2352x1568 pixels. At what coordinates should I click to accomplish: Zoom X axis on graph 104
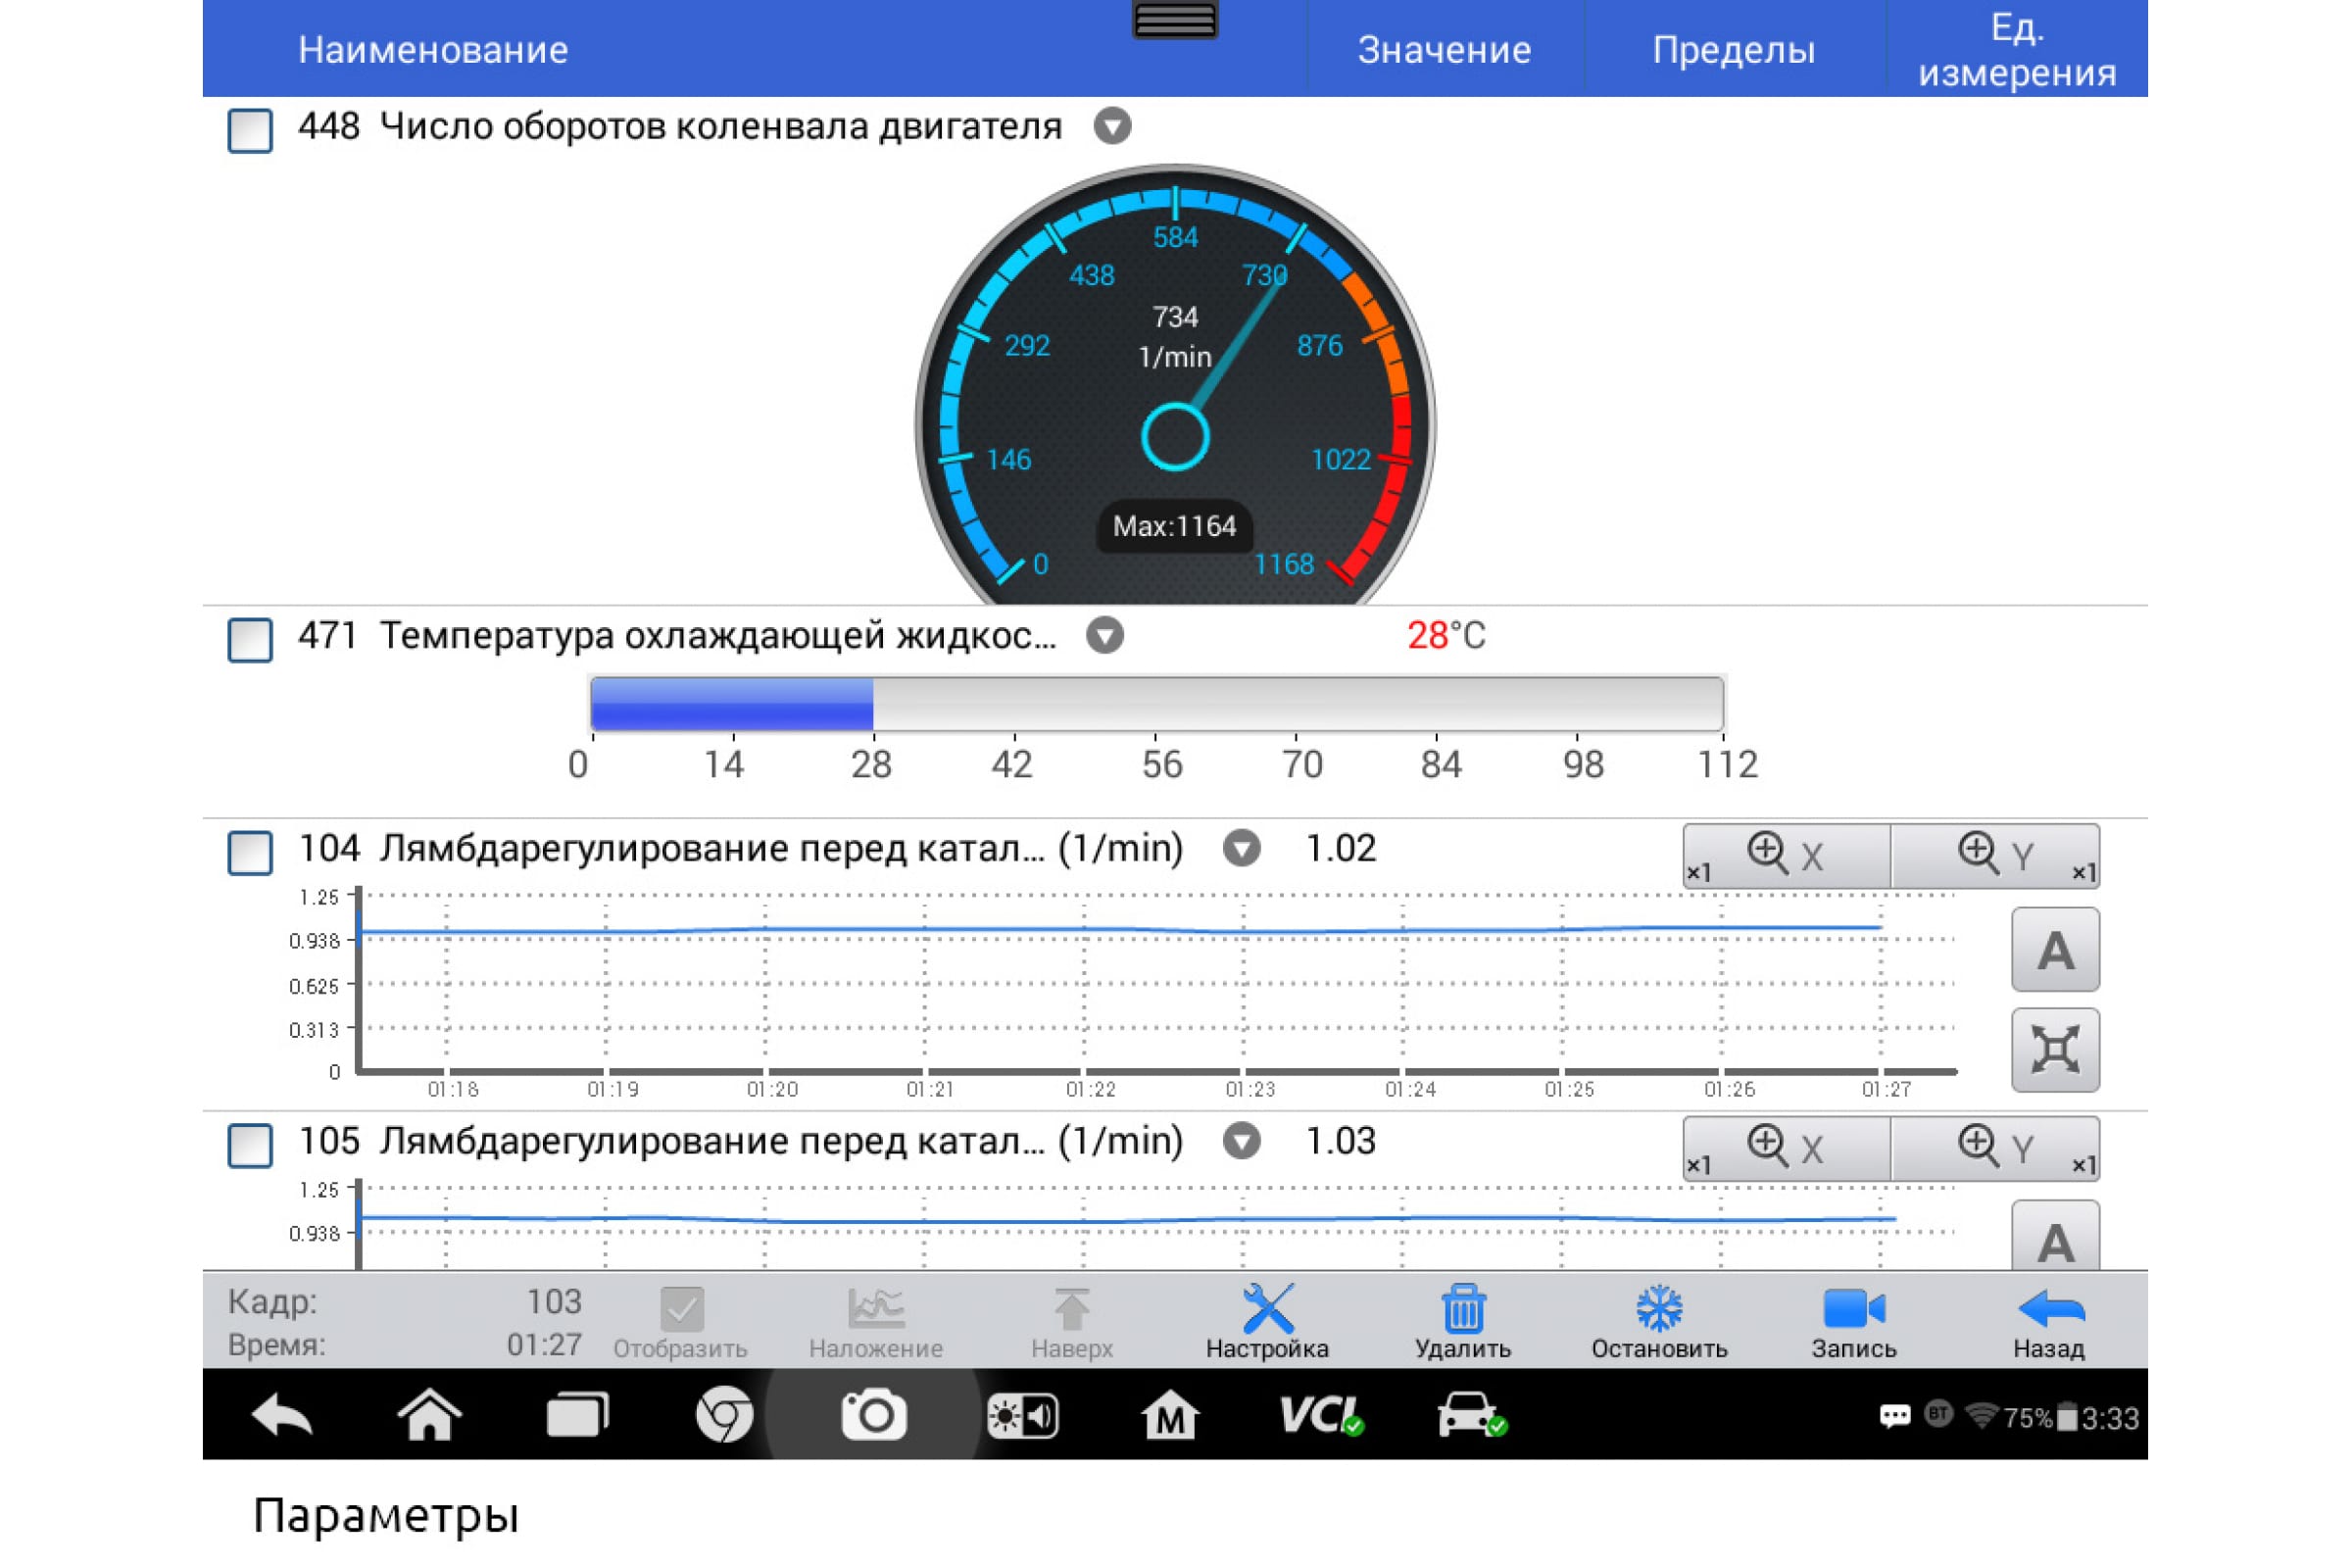tap(1787, 856)
